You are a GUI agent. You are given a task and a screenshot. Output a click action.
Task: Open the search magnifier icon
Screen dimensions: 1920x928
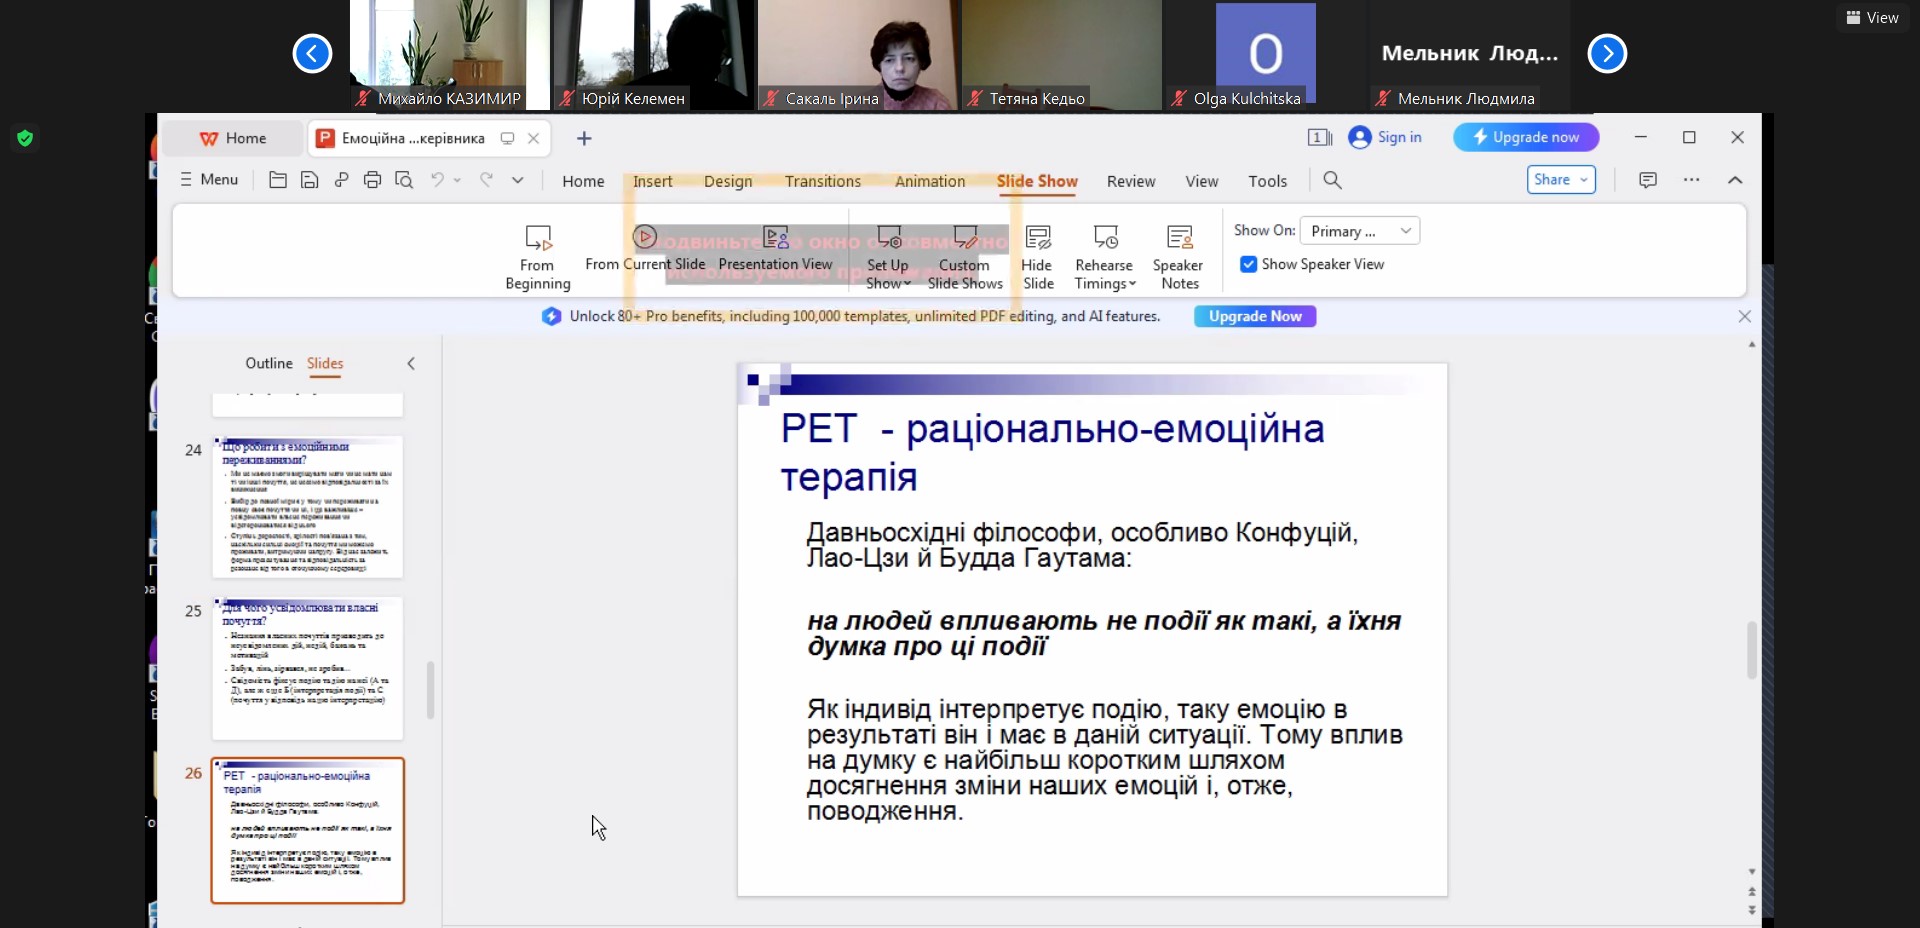(1332, 180)
